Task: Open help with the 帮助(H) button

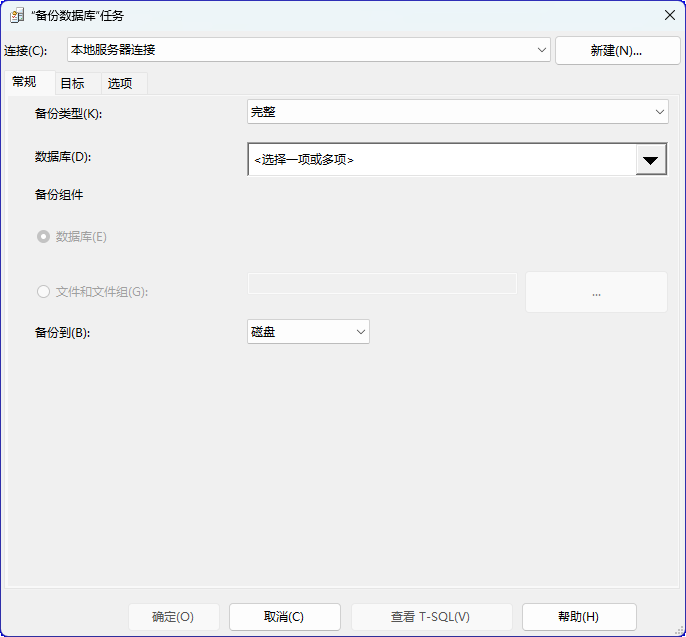Action: pyautogui.click(x=579, y=617)
